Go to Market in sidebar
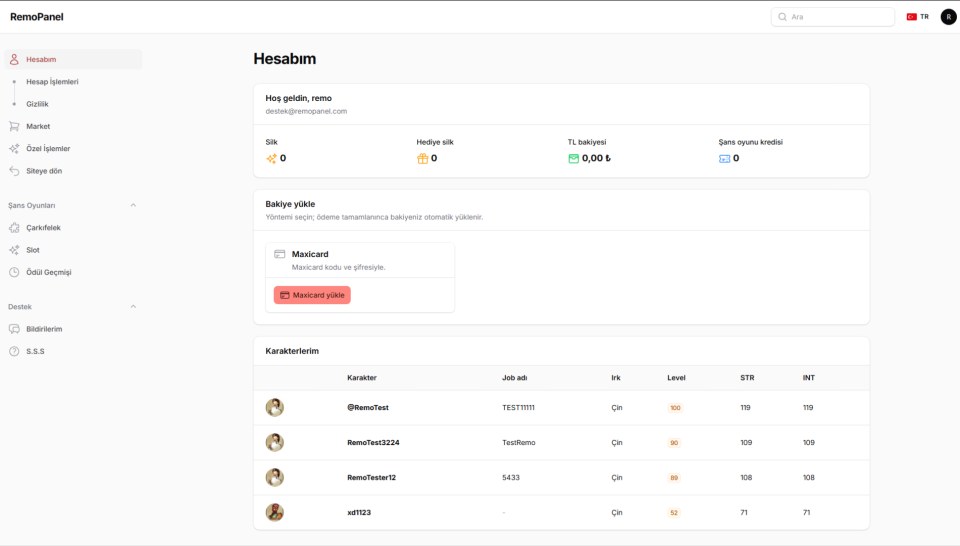This screenshot has width=960, height=546. (x=73, y=126)
